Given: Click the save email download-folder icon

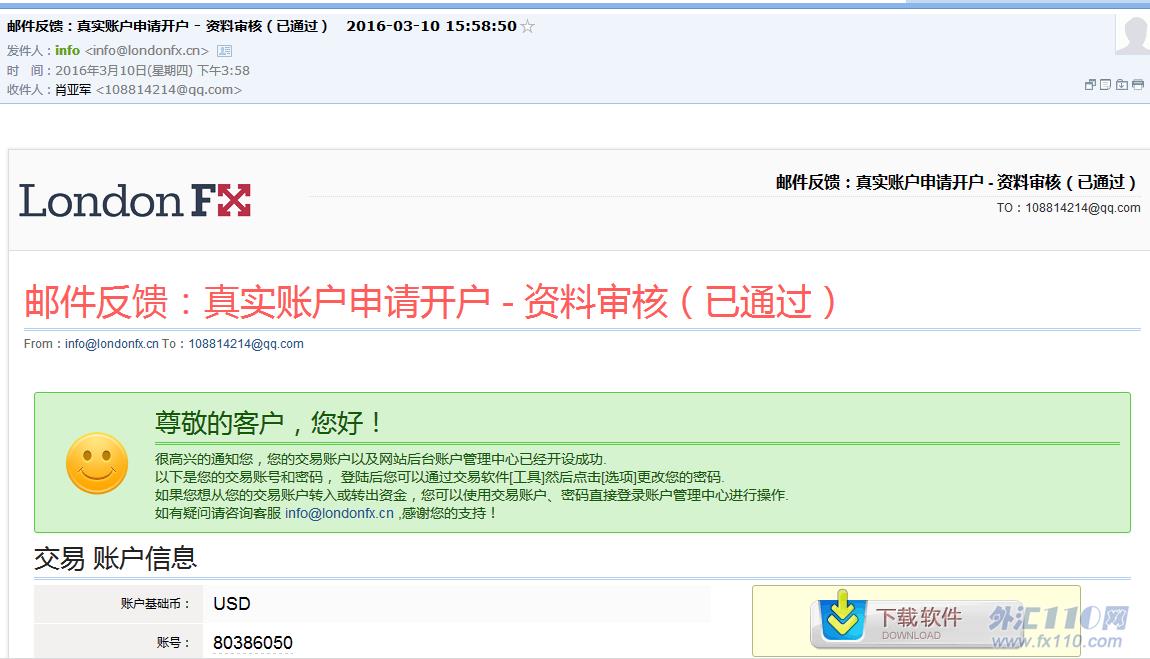Looking at the screenshot, I should (x=1122, y=85).
